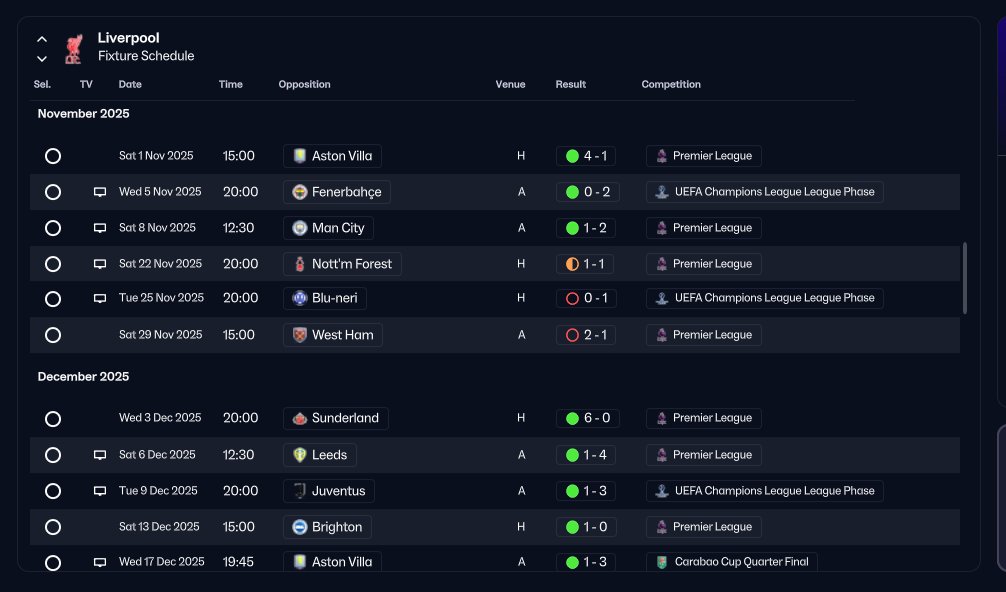Click the Brighton club badge
The width and height of the screenshot is (1006, 592).
click(x=300, y=527)
